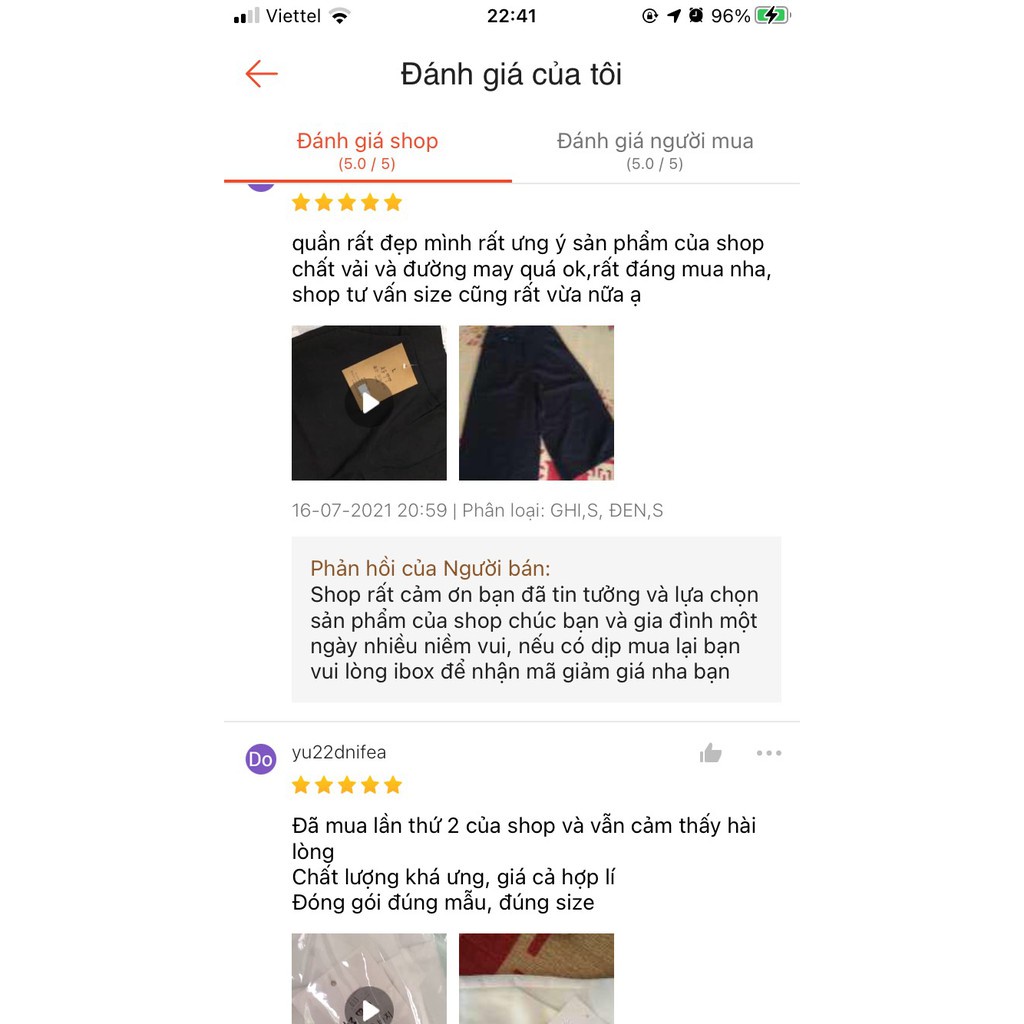
Task: Open the yu22dnifea username profile
Action: click(x=339, y=752)
